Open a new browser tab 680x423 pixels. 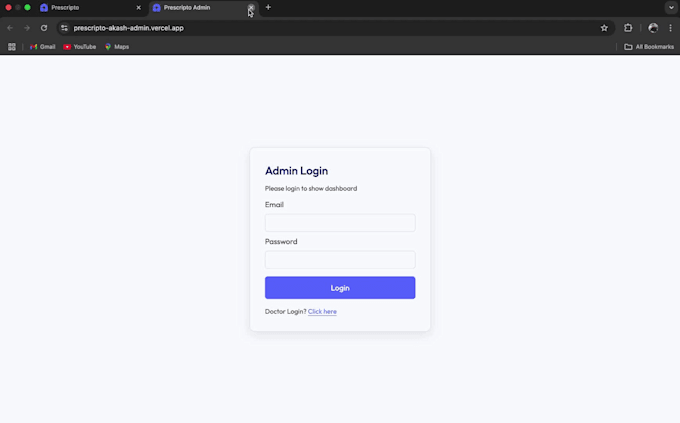click(268, 7)
